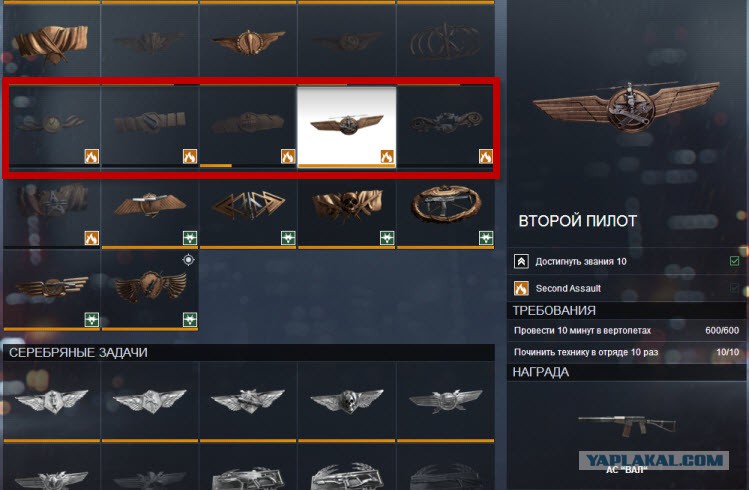The image size is (749, 490).
Task: Click the flame icon on the selected badge tile
Action: [387, 156]
